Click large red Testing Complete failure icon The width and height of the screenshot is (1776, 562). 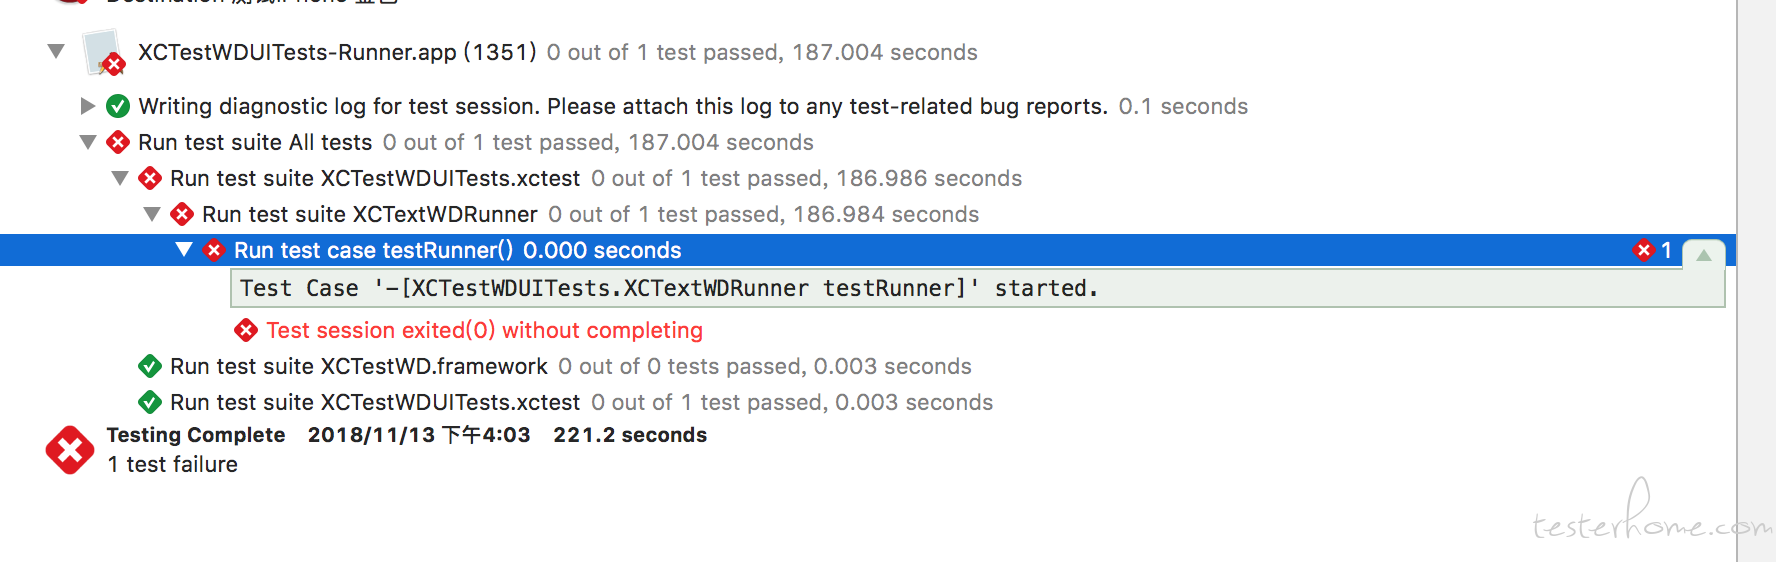pyautogui.click(x=70, y=450)
